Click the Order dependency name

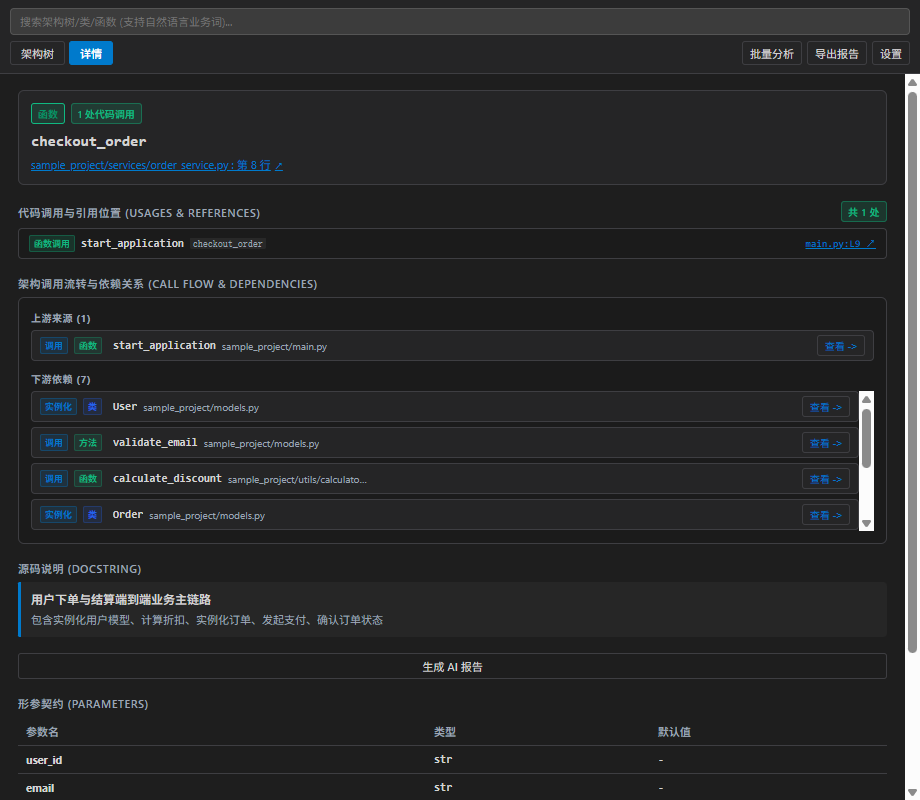click(x=128, y=514)
